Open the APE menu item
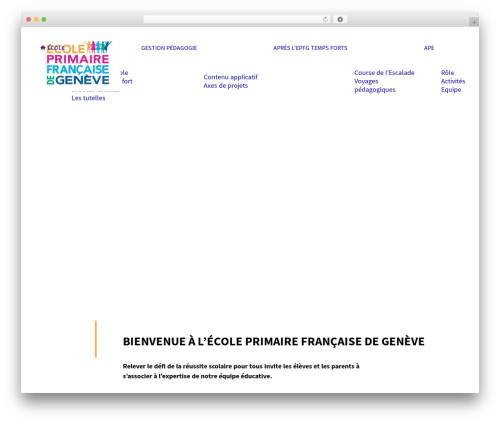The image size is (500, 423). [x=429, y=48]
